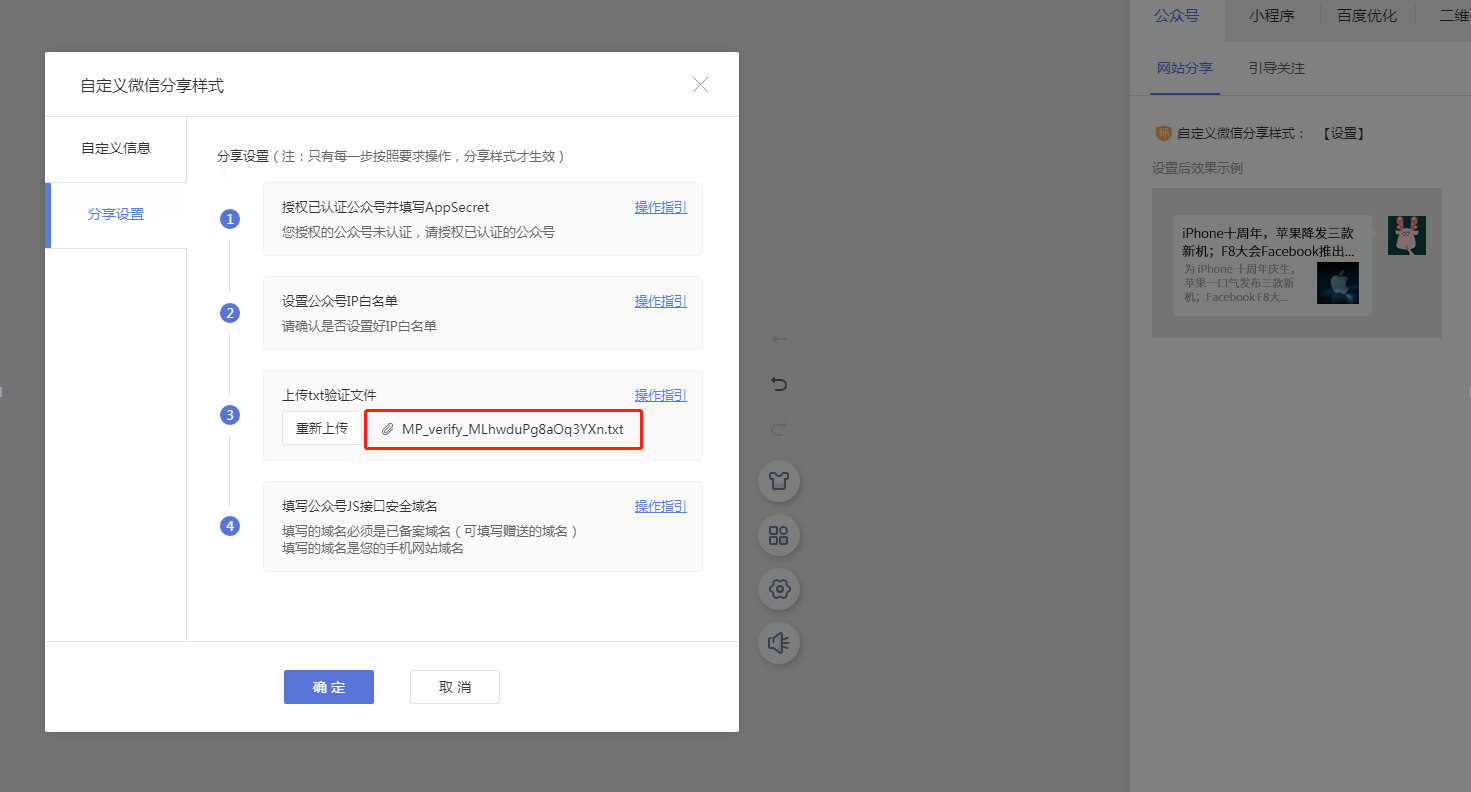Open the 公众号 tab in right panel
This screenshot has width=1471, height=792.
tap(1176, 16)
